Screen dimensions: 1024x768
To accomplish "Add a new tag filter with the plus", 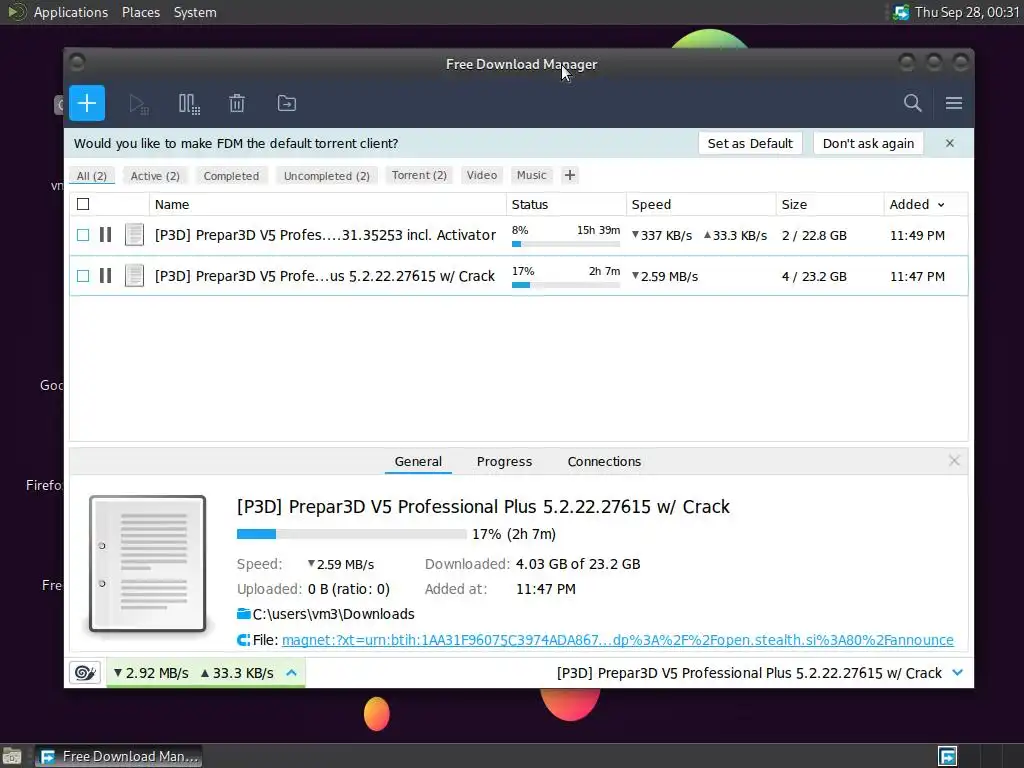I will pyautogui.click(x=569, y=175).
